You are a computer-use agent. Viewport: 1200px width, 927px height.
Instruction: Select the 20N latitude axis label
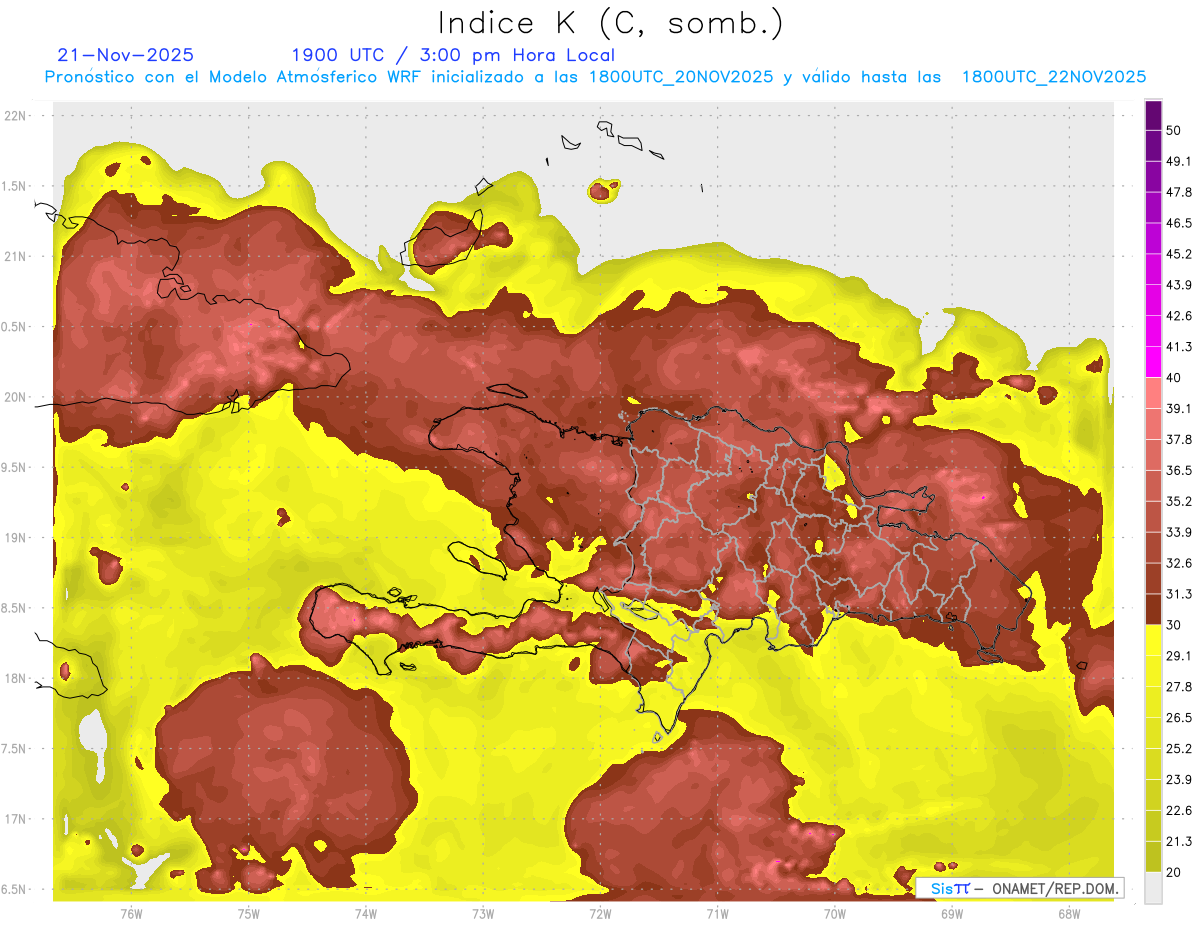coord(16,397)
